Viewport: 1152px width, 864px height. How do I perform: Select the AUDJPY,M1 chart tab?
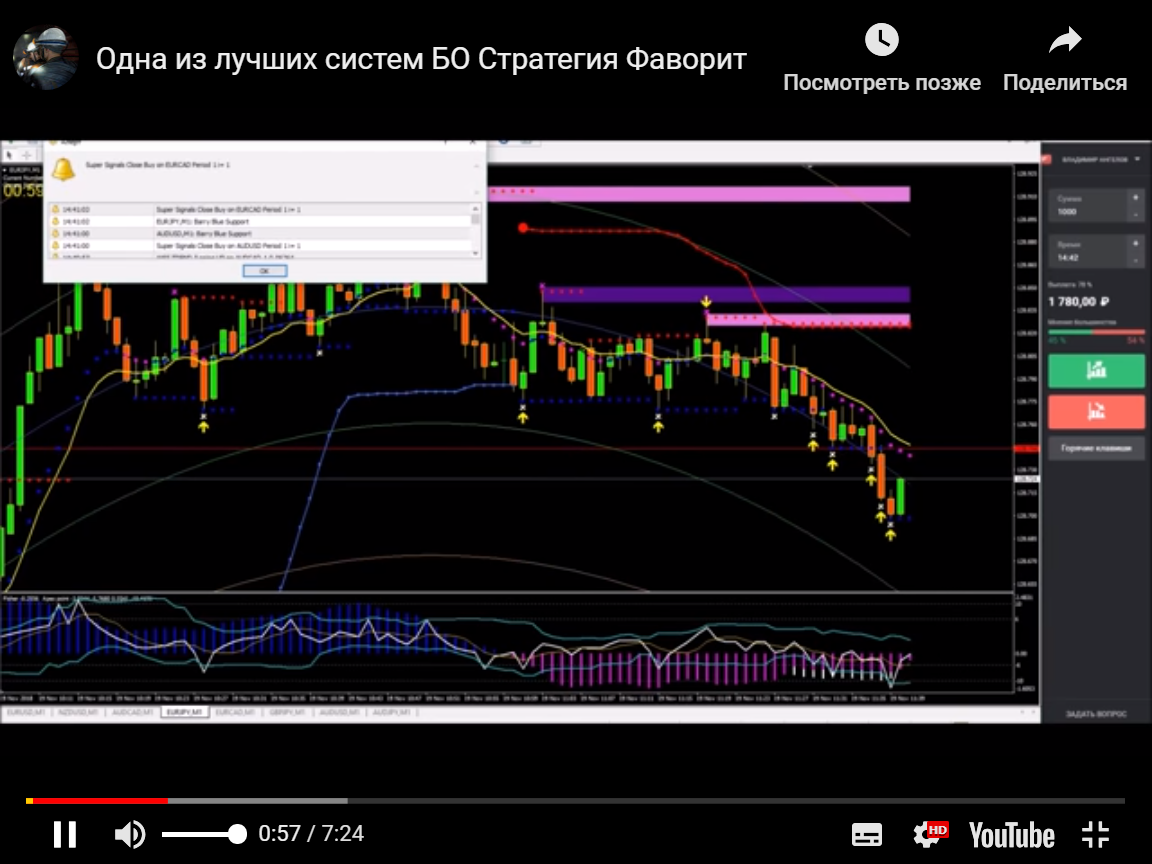(x=392, y=713)
